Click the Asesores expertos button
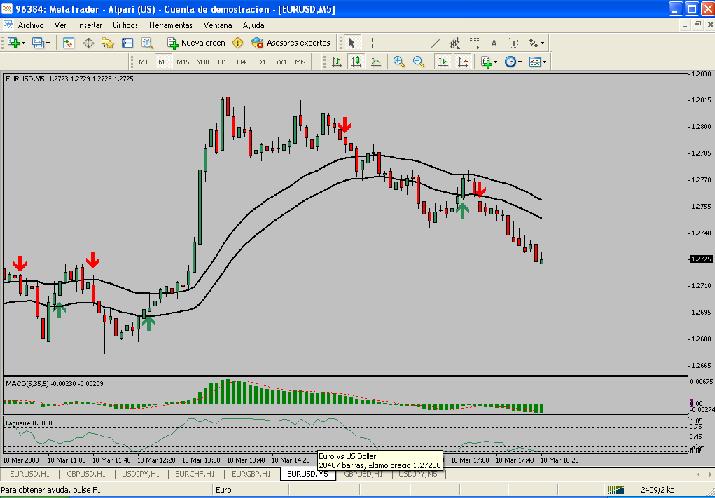Viewport: 715px width, 498px height. 291,43
